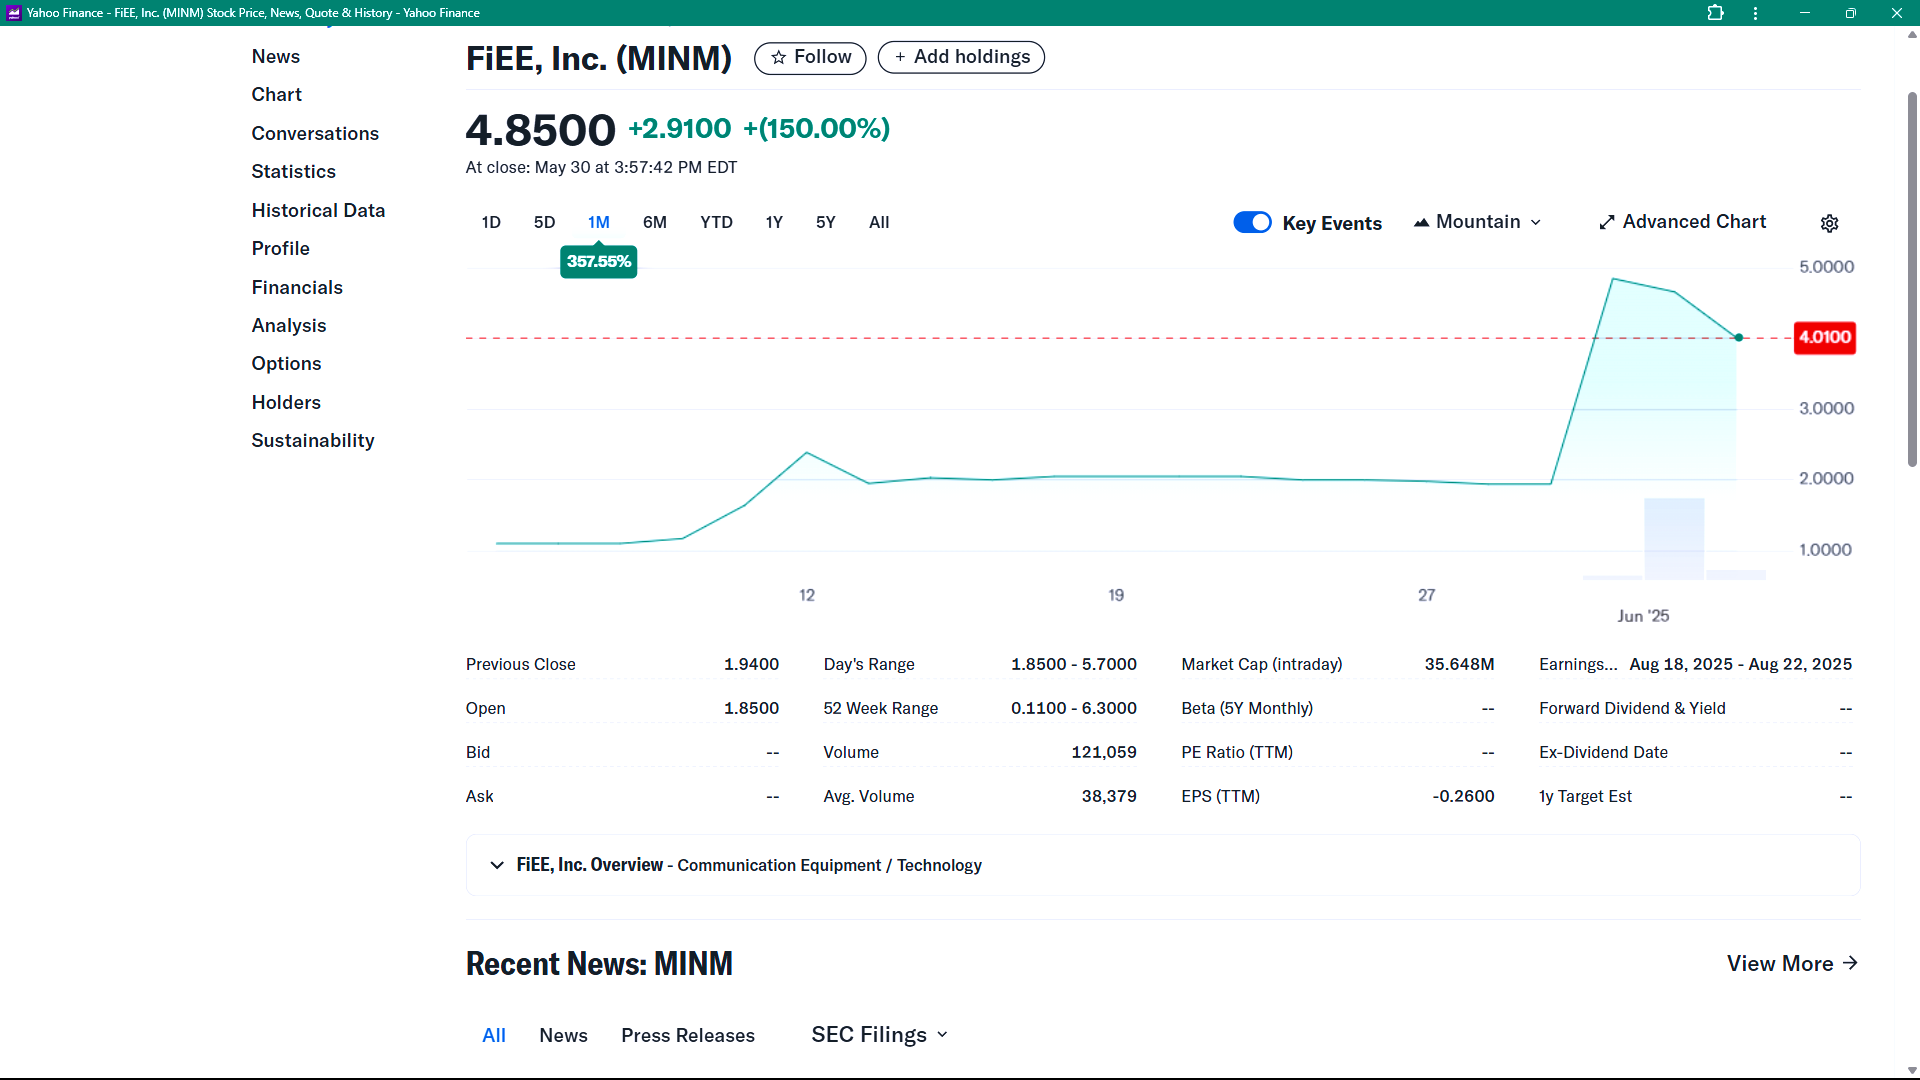The width and height of the screenshot is (1920, 1080).
Task: Open Statistics in the sidebar
Action: click(x=294, y=172)
